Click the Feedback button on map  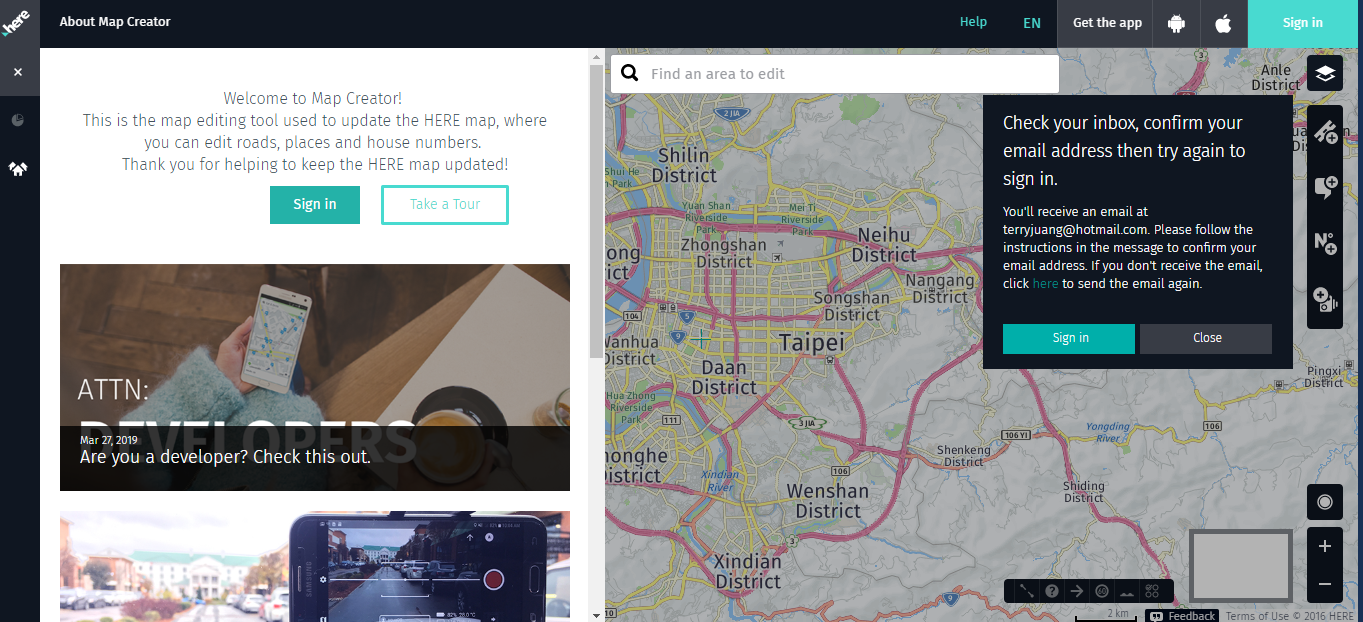(x=1183, y=616)
